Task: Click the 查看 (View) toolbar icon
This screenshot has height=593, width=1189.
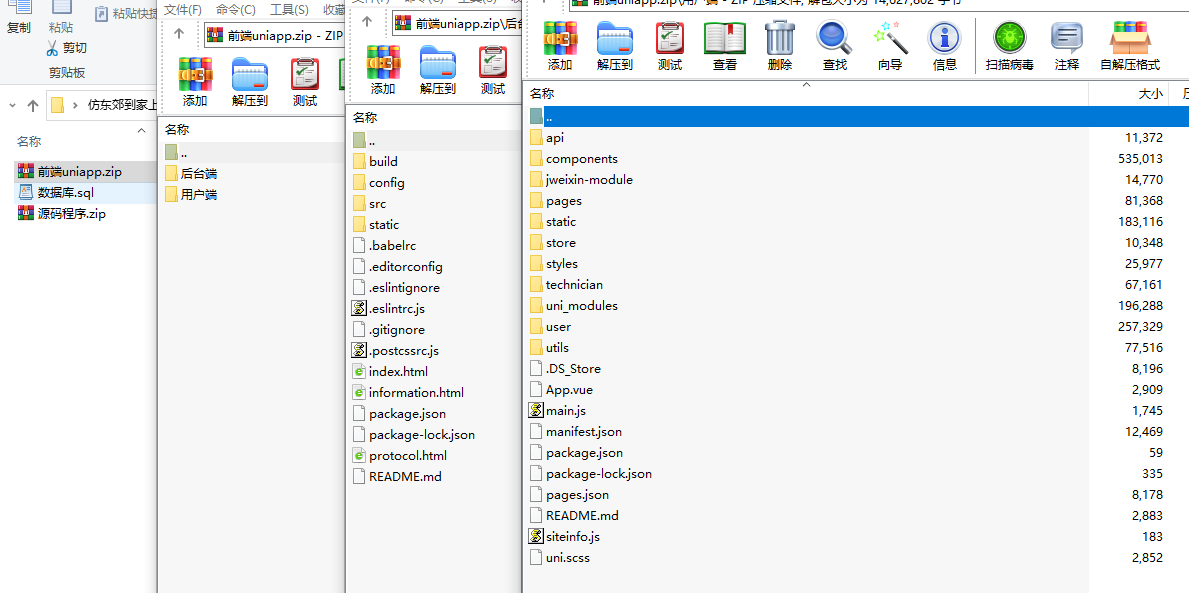Action: 724,46
